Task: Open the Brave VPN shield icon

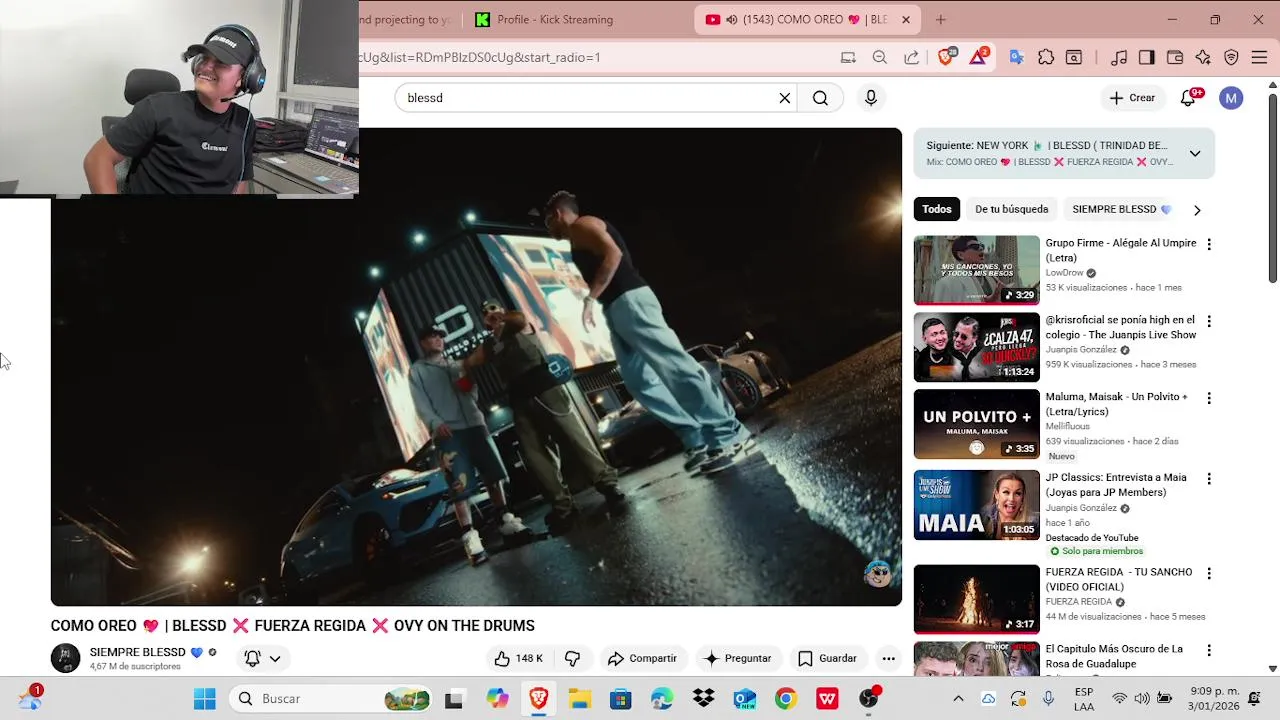Action: (1231, 57)
